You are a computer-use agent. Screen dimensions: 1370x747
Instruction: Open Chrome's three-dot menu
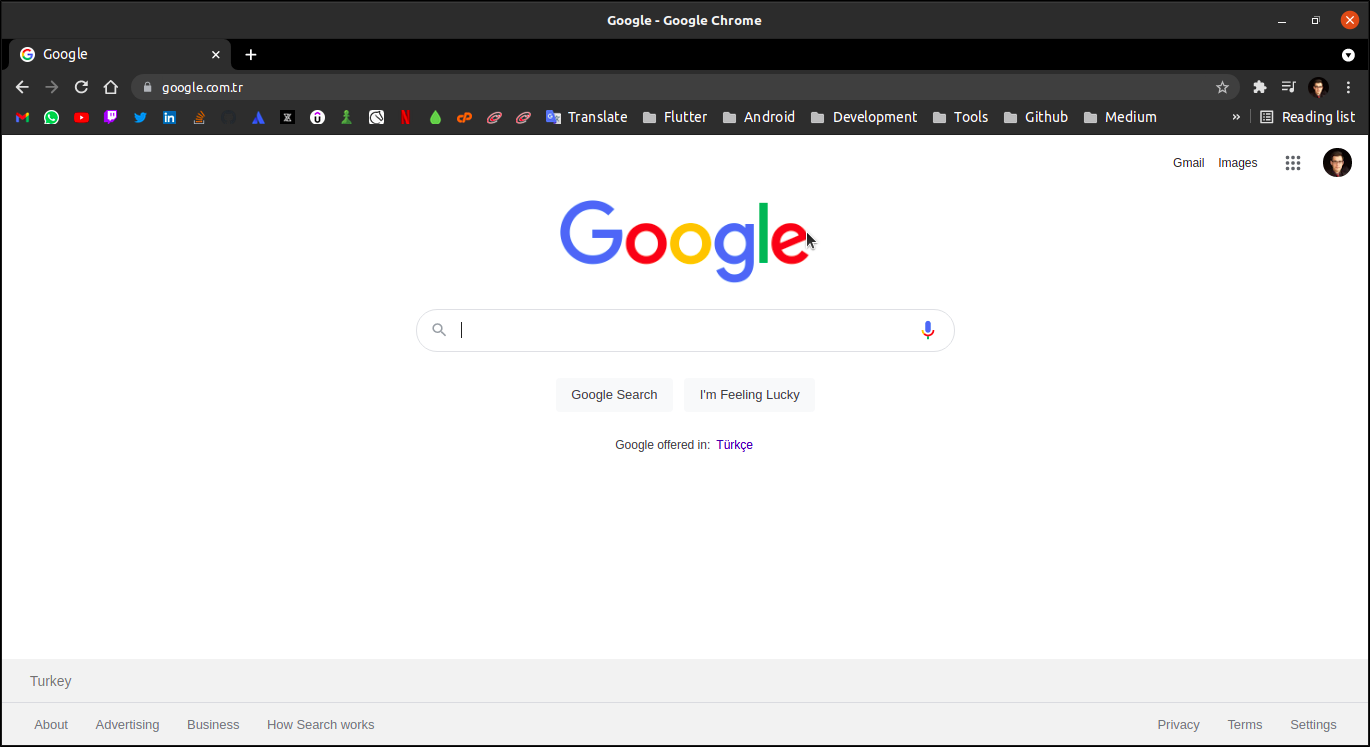pyautogui.click(x=1348, y=87)
